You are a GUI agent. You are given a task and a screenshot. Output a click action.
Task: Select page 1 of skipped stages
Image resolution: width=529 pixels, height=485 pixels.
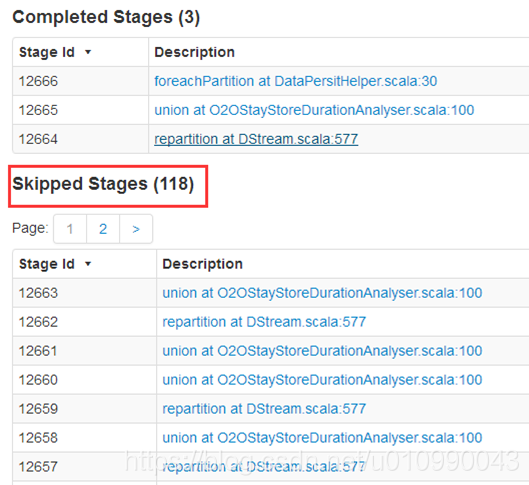70,229
